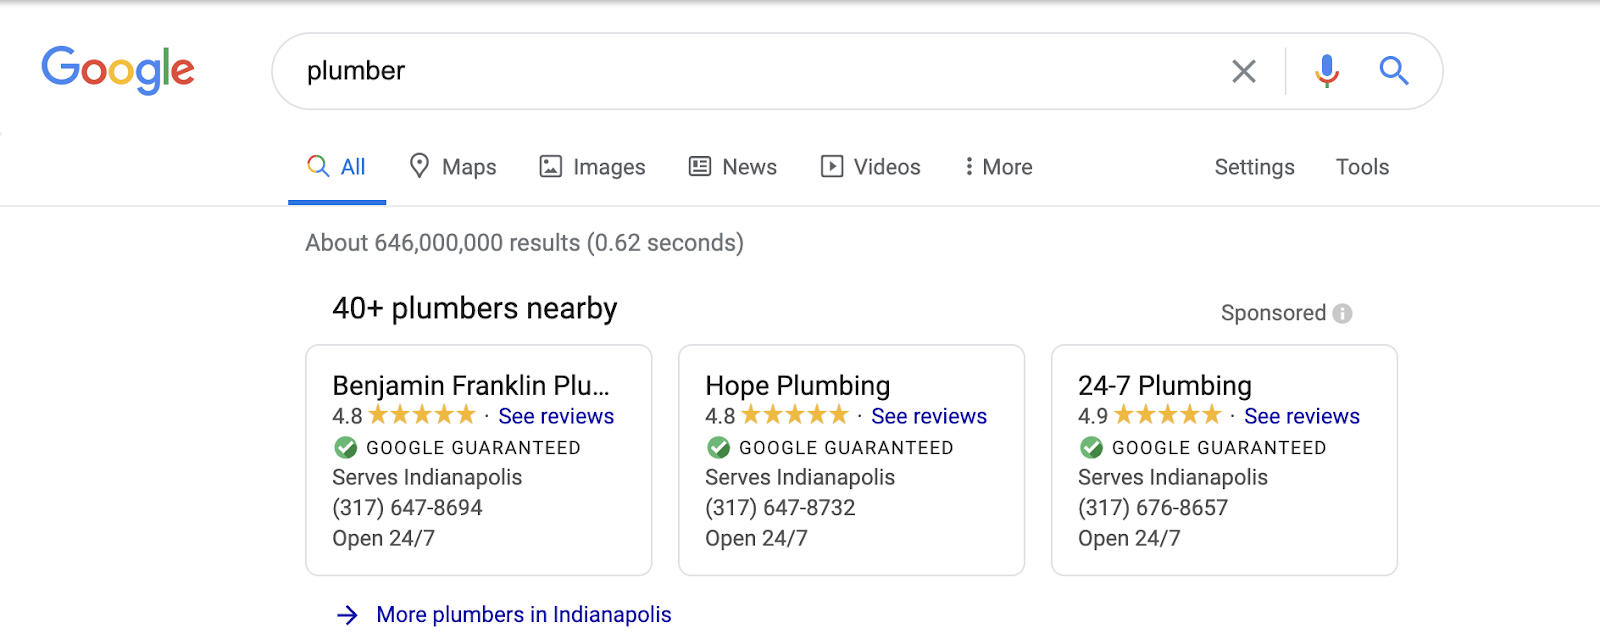Clear the search query using the X icon
1600x639 pixels.
[x=1243, y=71]
